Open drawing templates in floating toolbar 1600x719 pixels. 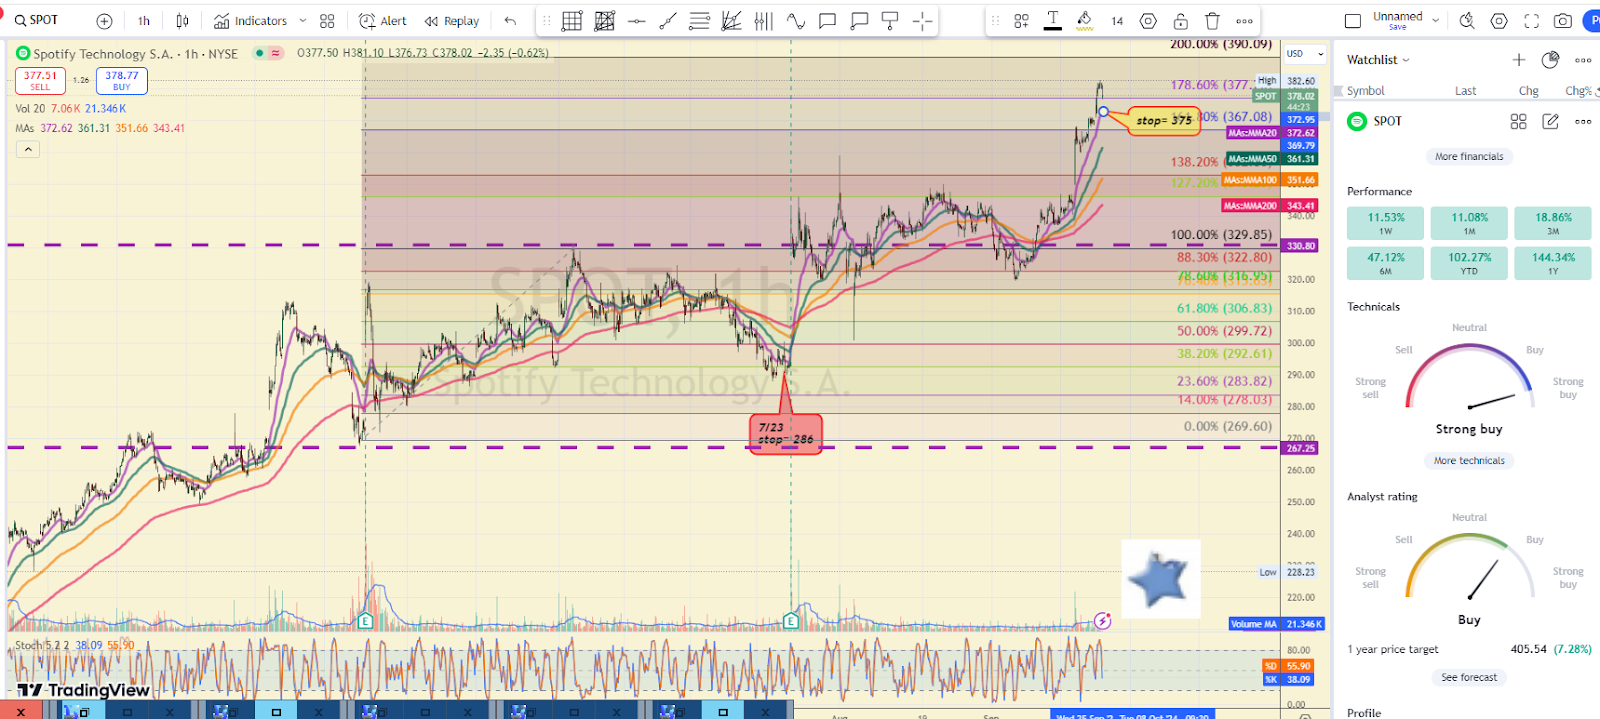[x=1021, y=21]
